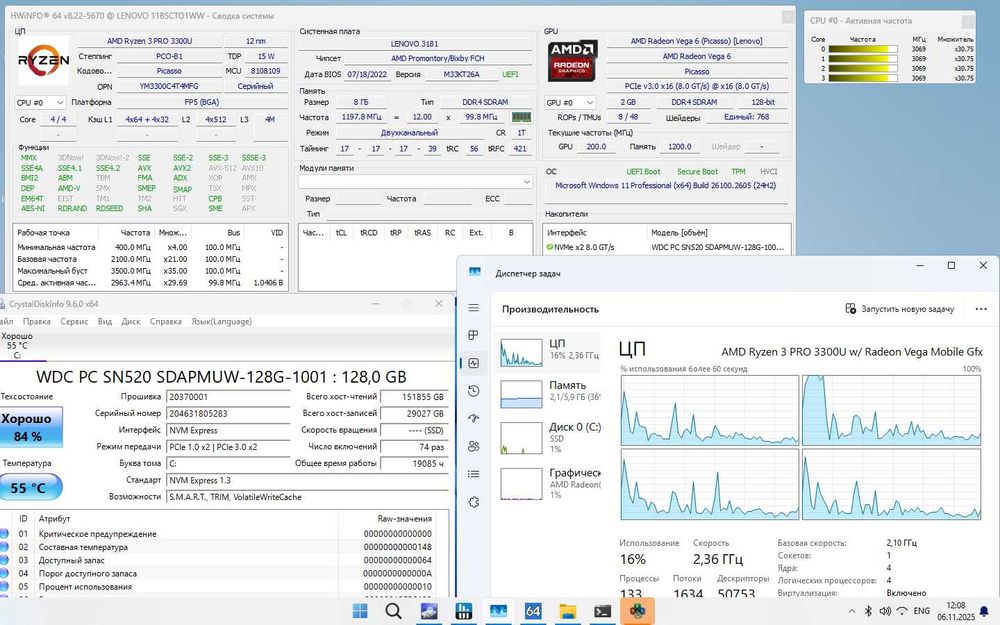Click status circle for attribute 01 in CrystalDiskInfo
The image size is (1000, 625).
[x=4, y=534]
